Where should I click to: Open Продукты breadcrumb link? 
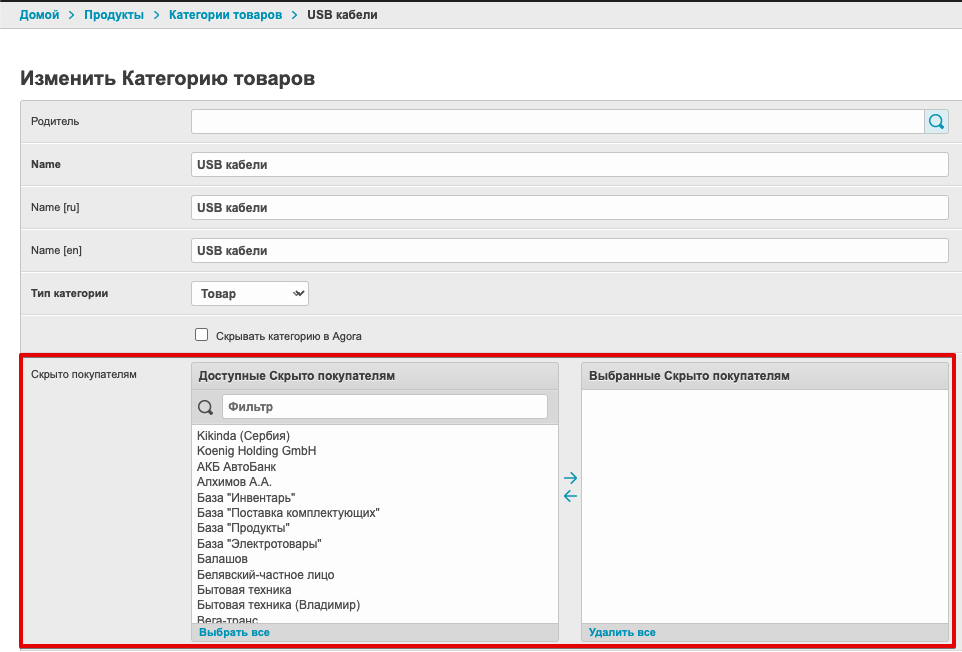[x=114, y=15]
